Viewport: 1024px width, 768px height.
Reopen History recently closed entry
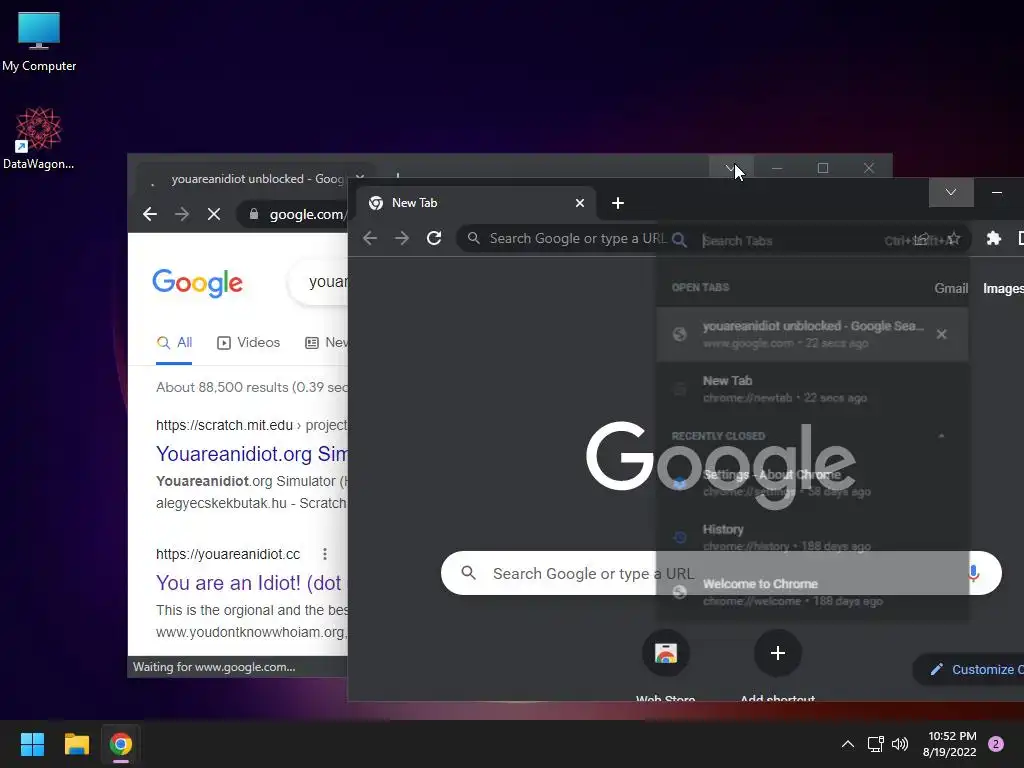click(812, 537)
